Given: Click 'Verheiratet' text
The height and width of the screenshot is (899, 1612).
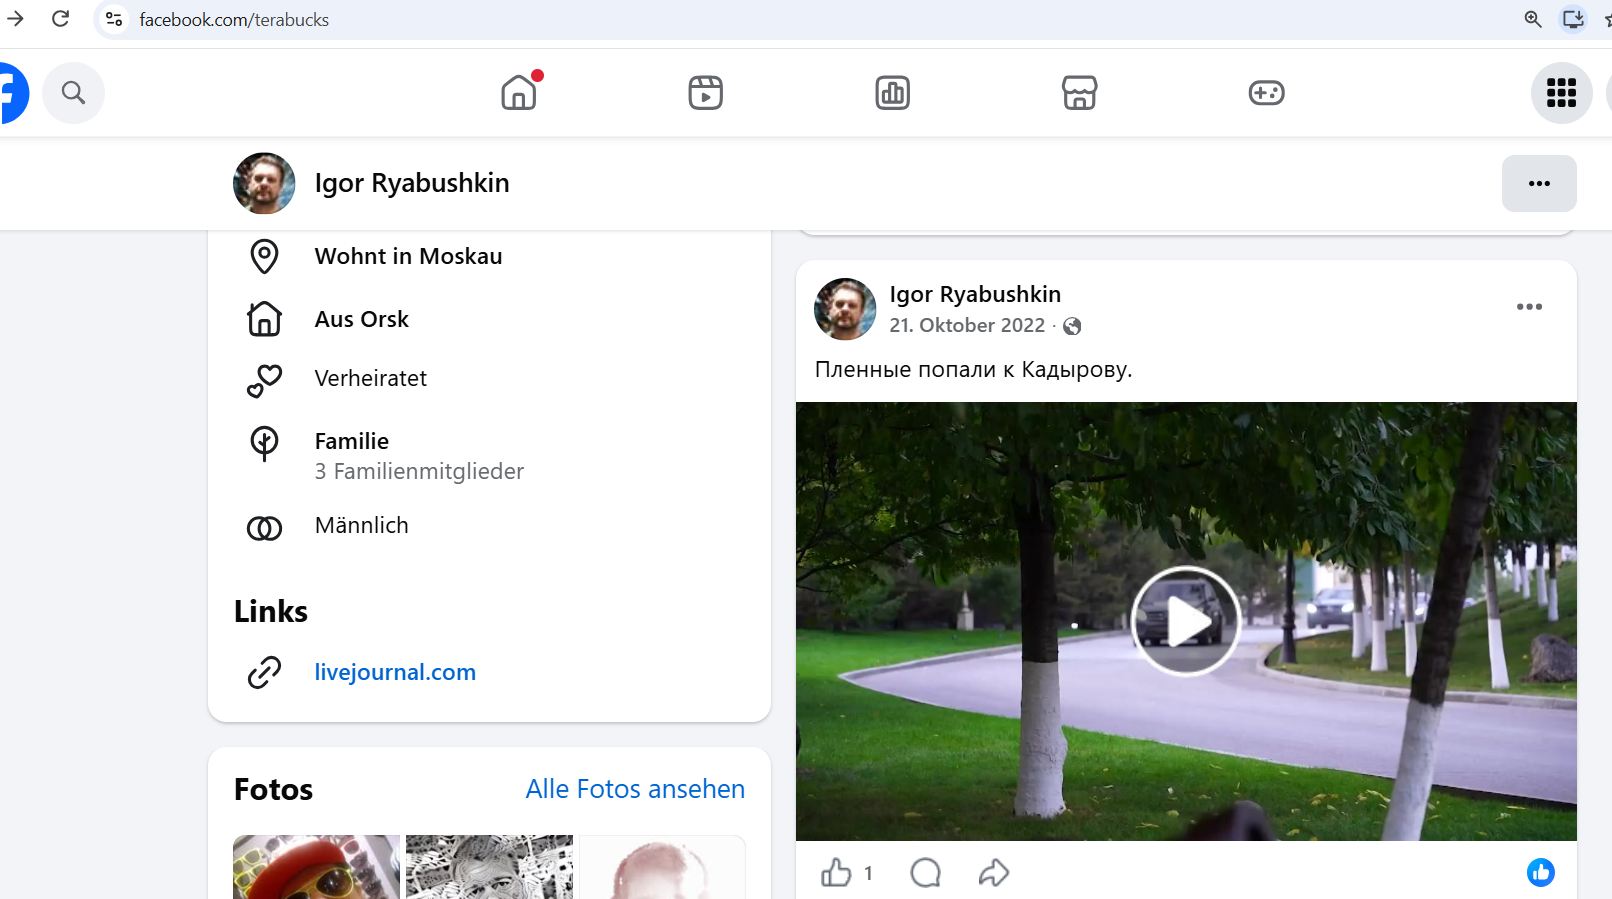Looking at the screenshot, I should click(x=370, y=378).
